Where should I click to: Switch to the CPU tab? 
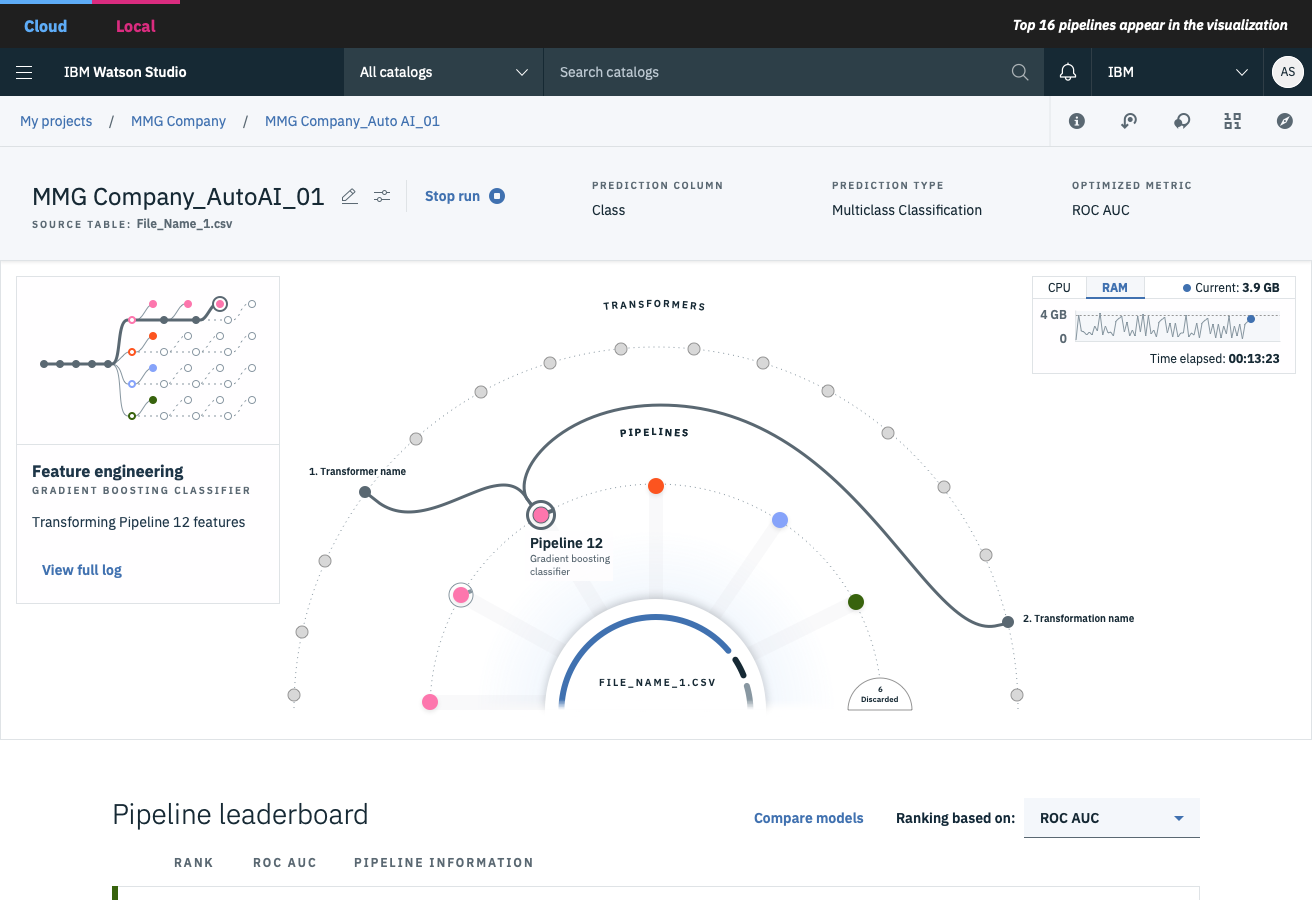click(1059, 288)
